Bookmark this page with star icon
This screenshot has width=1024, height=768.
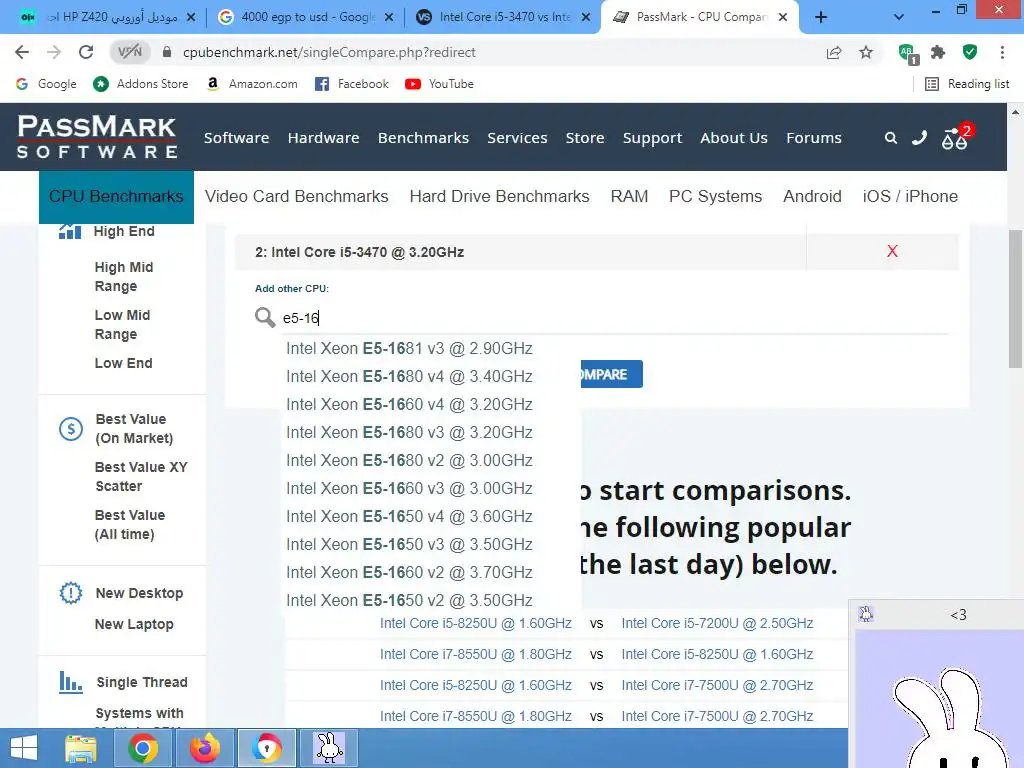(x=866, y=52)
